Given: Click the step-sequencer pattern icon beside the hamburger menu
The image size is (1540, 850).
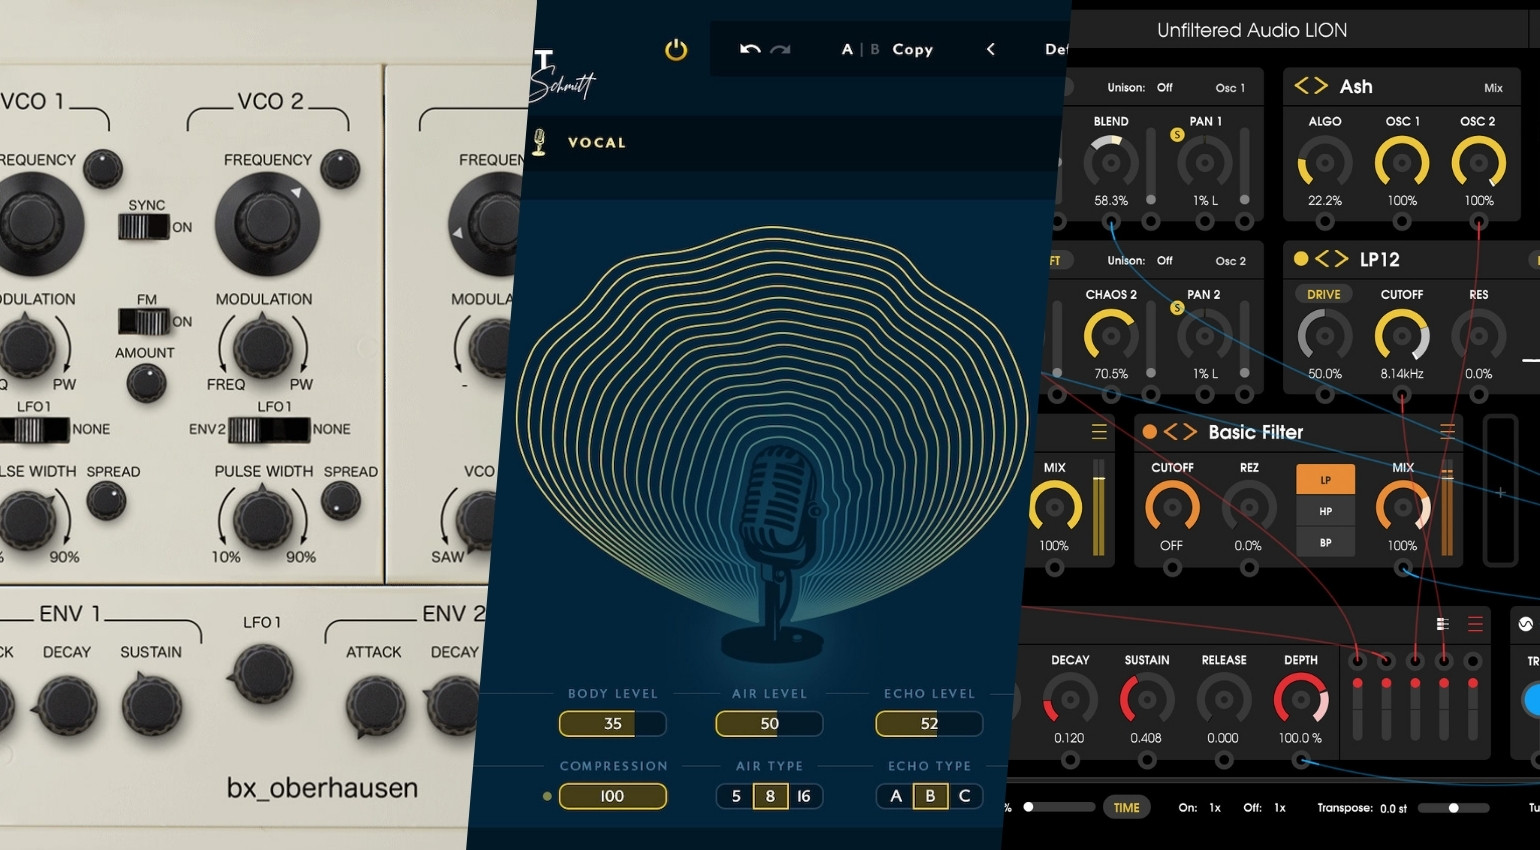Looking at the screenshot, I should [1443, 622].
